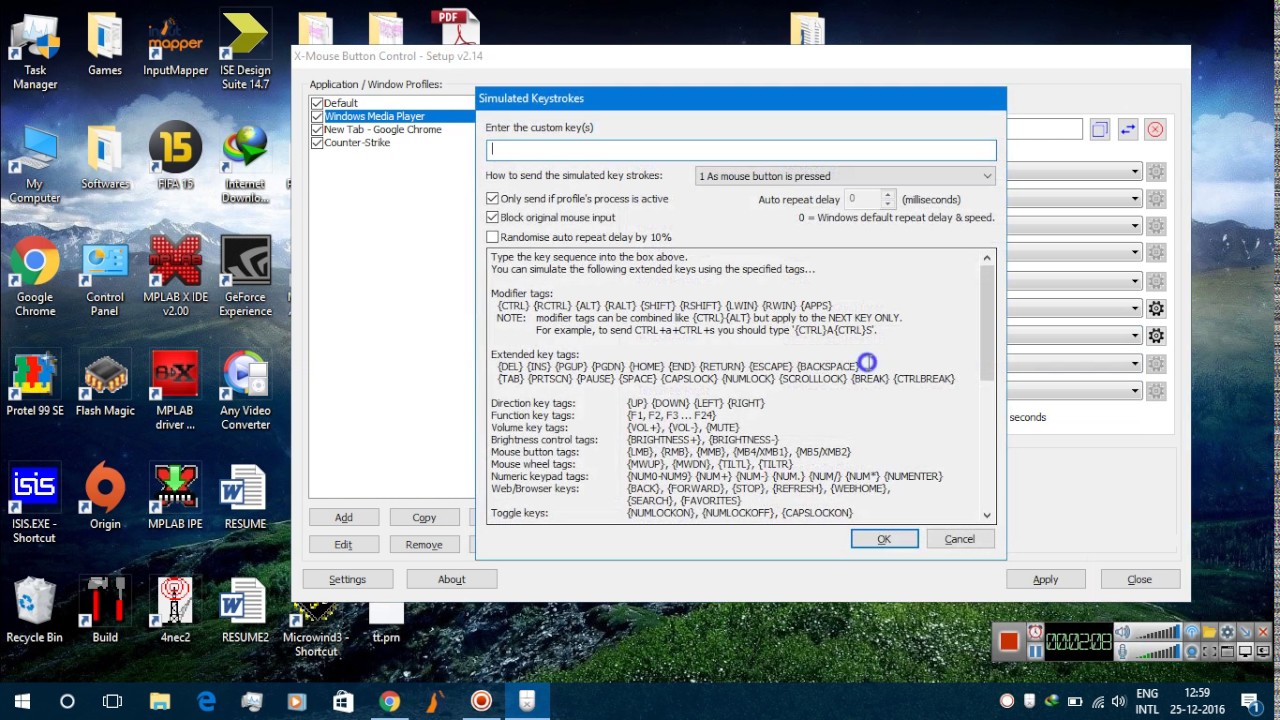Click the blue swap arrows icon in X-Mouse
The width and height of the screenshot is (1280, 720).
point(1127,129)
